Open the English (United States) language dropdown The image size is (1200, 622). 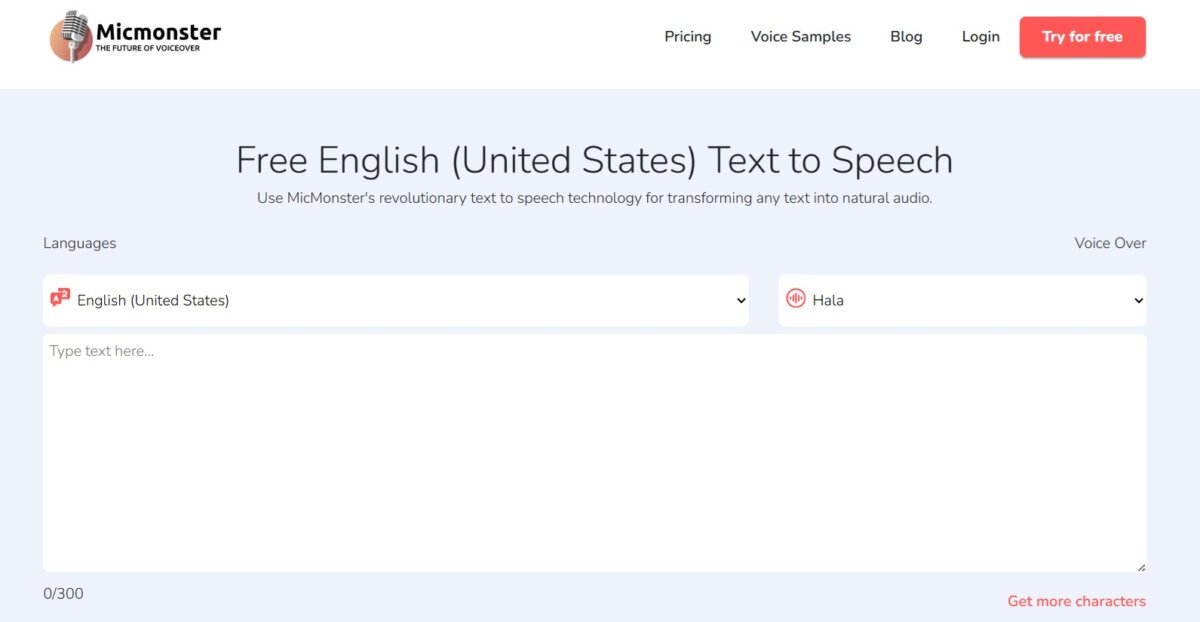click(395, 300)
